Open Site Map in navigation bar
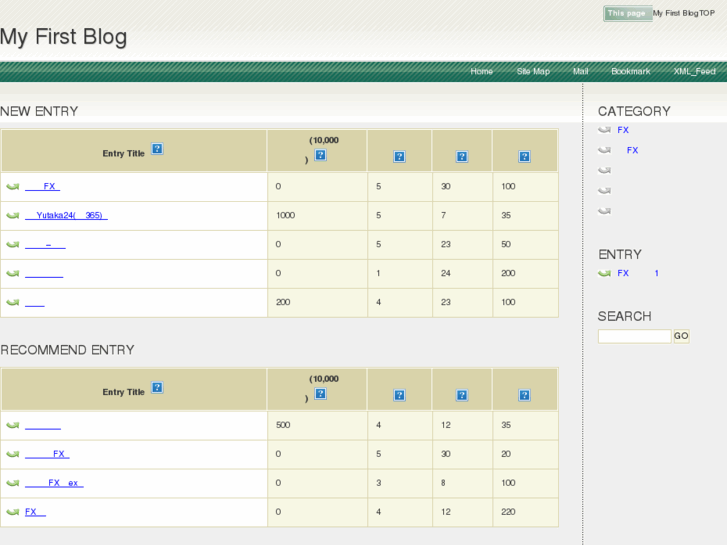Viewport: 727px width, 545px height. [x=533, y=71]
